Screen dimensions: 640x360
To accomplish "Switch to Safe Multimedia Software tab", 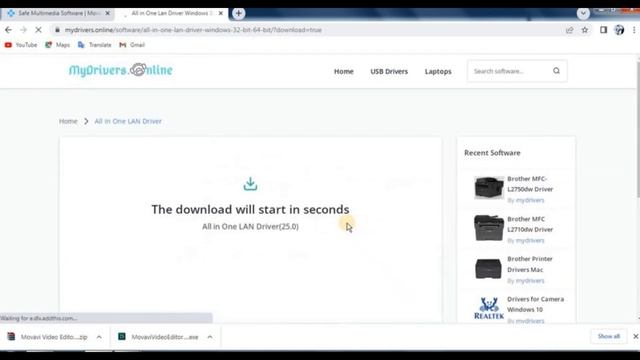I will pos(58,13).
